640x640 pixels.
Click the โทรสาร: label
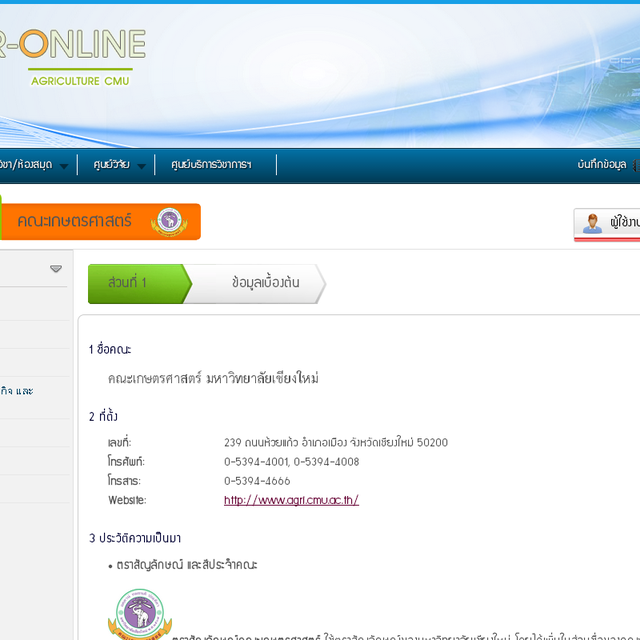124,481
